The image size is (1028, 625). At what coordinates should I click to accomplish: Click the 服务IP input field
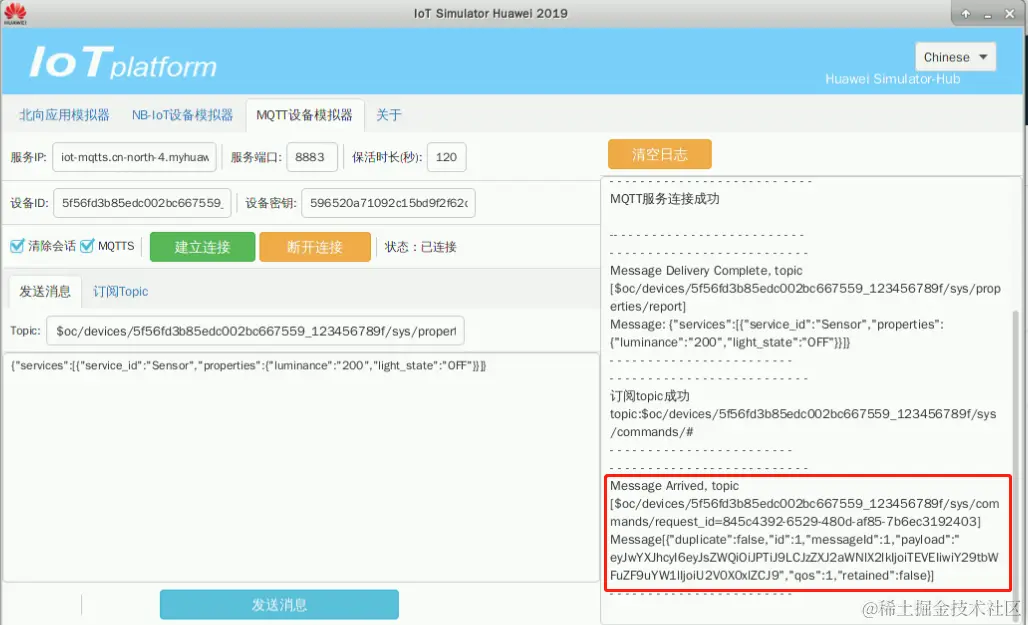[x=134, y=157]
